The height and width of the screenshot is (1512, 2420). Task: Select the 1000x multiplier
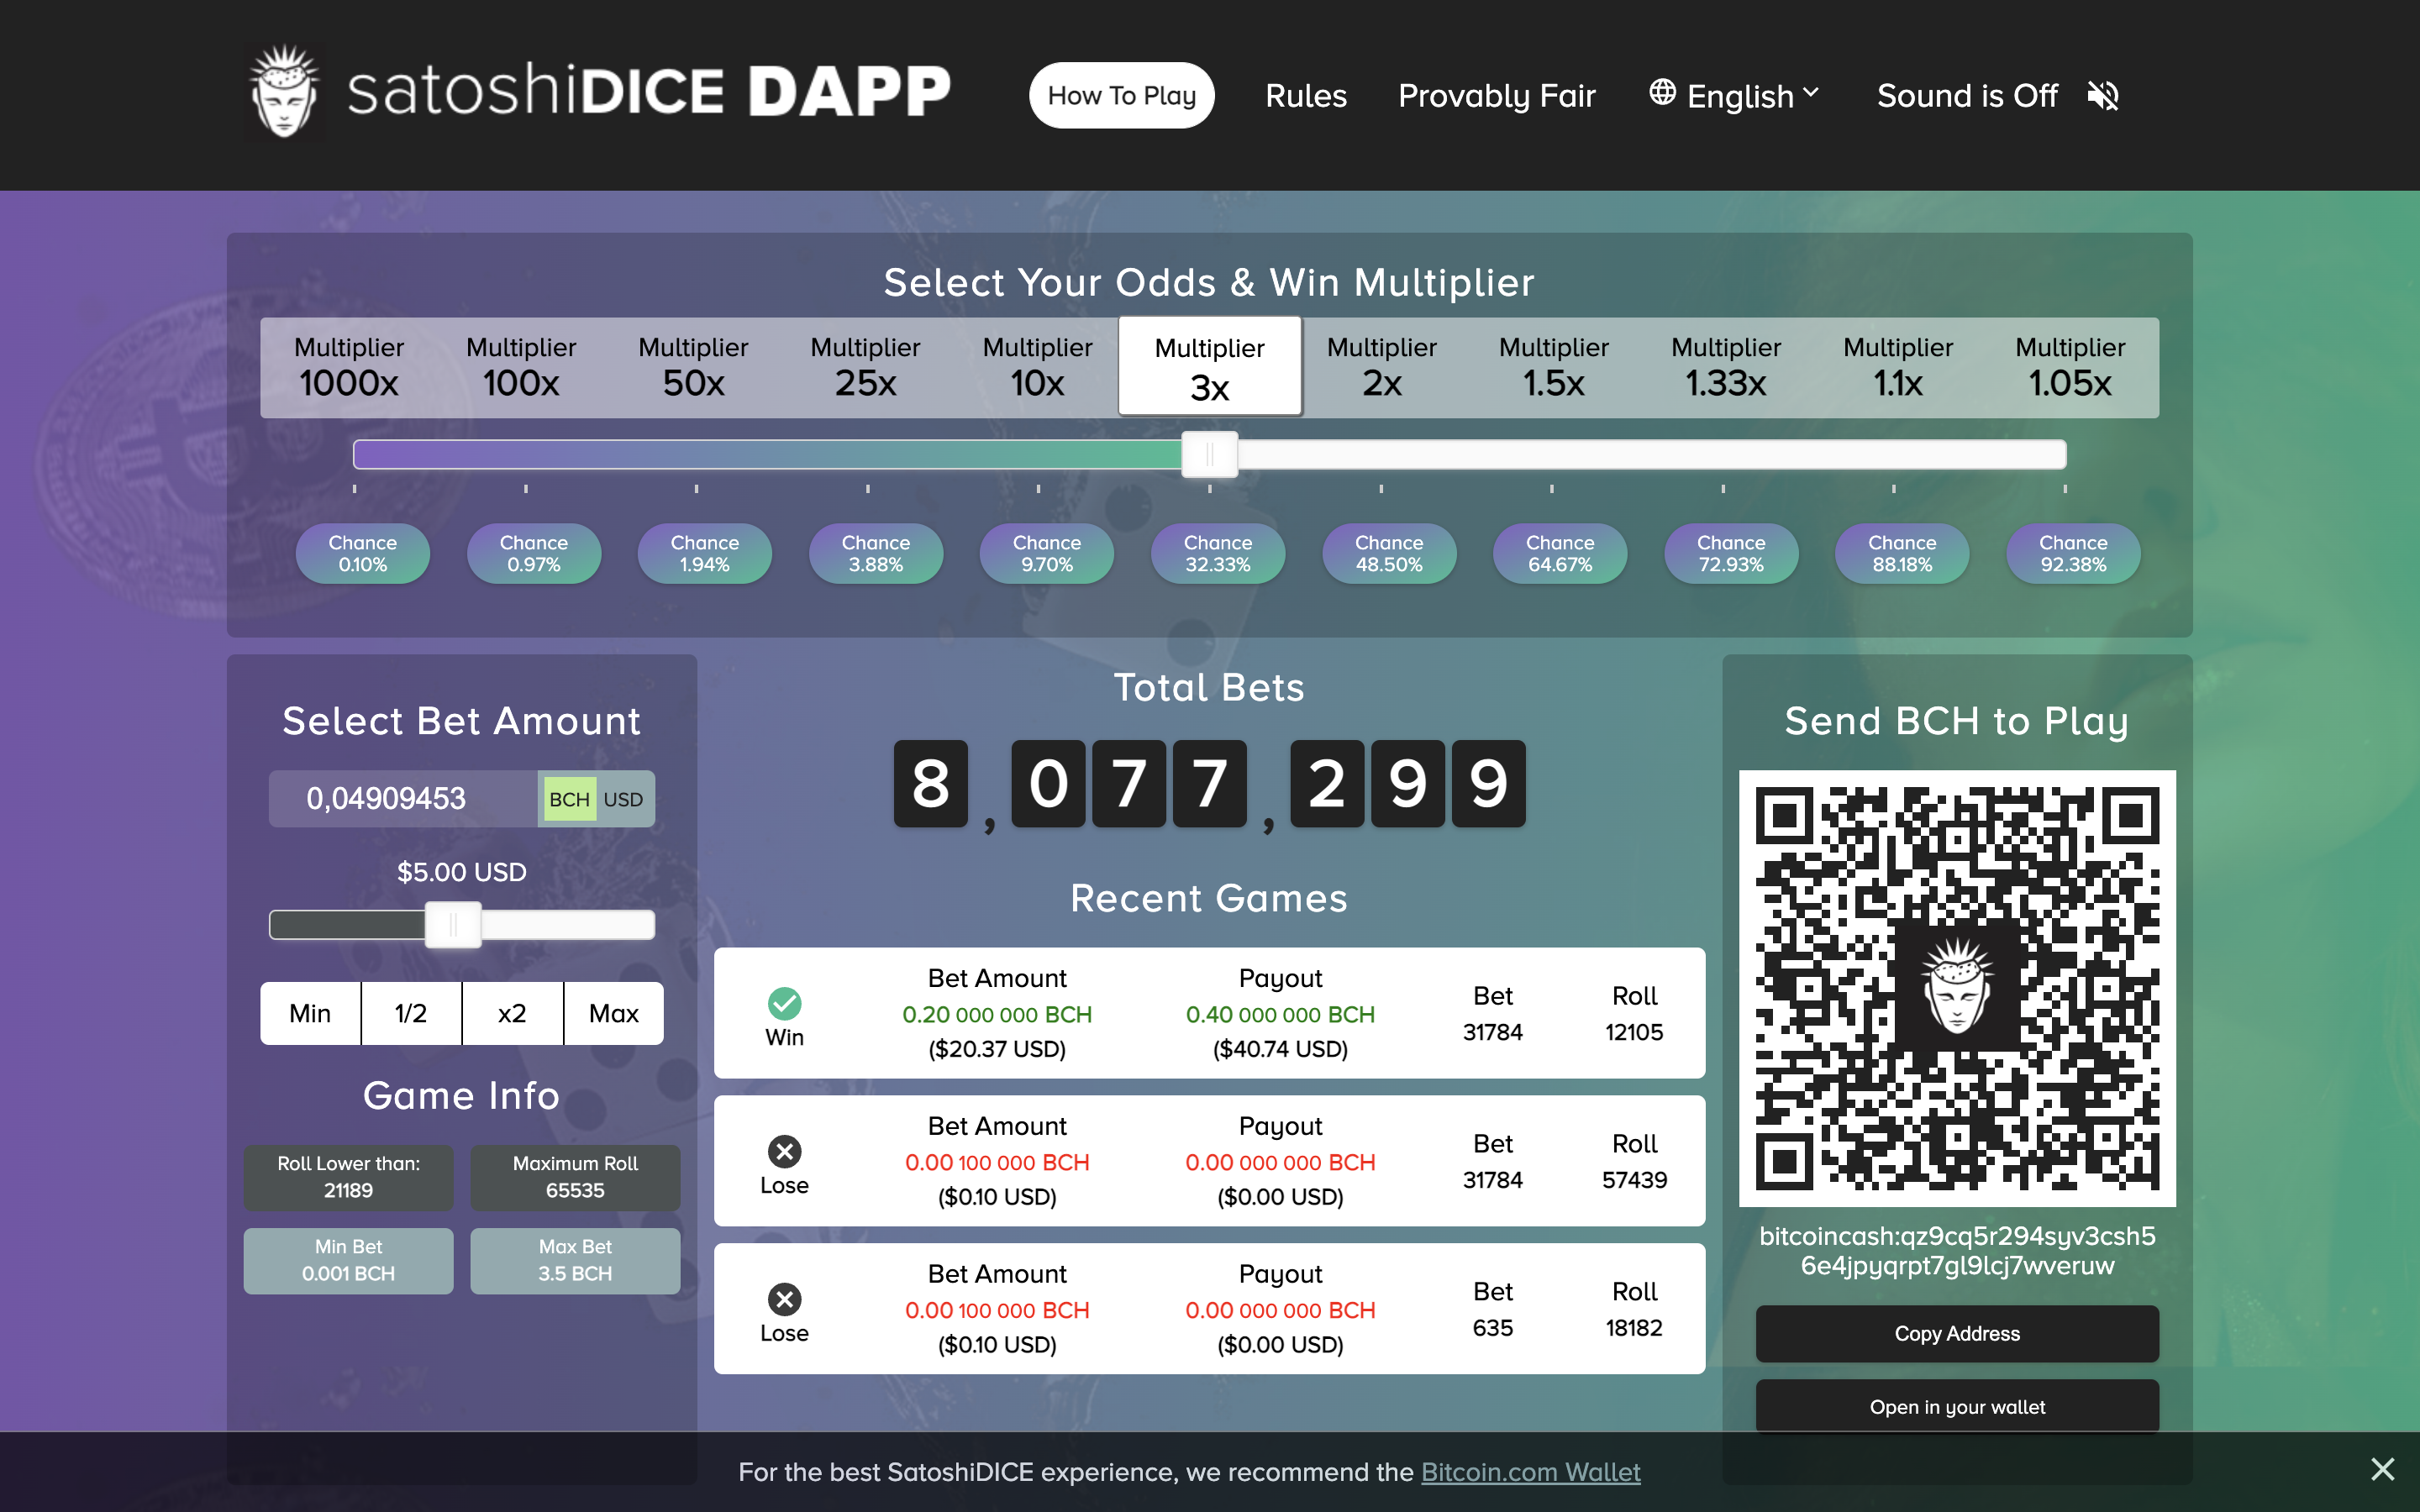[x=348, y=367]
